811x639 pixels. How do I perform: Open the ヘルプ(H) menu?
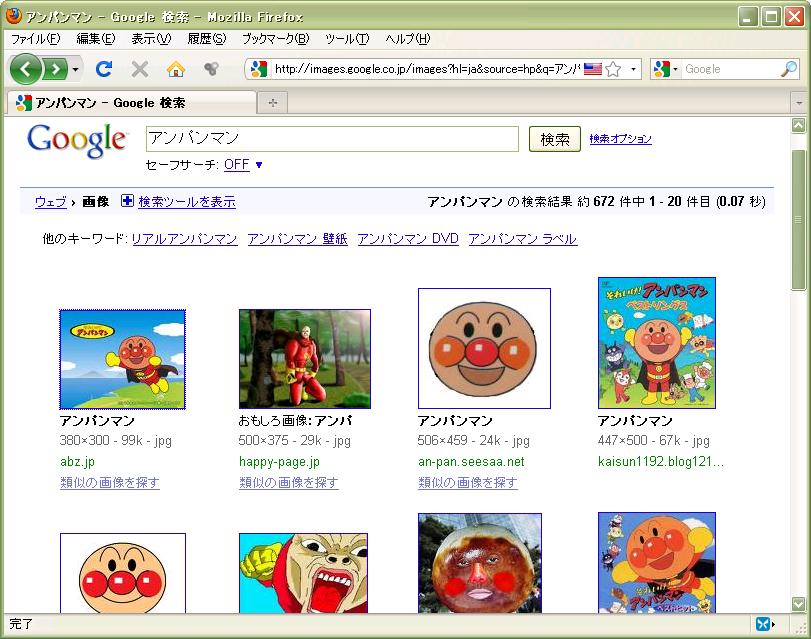(x=408, y=39)
